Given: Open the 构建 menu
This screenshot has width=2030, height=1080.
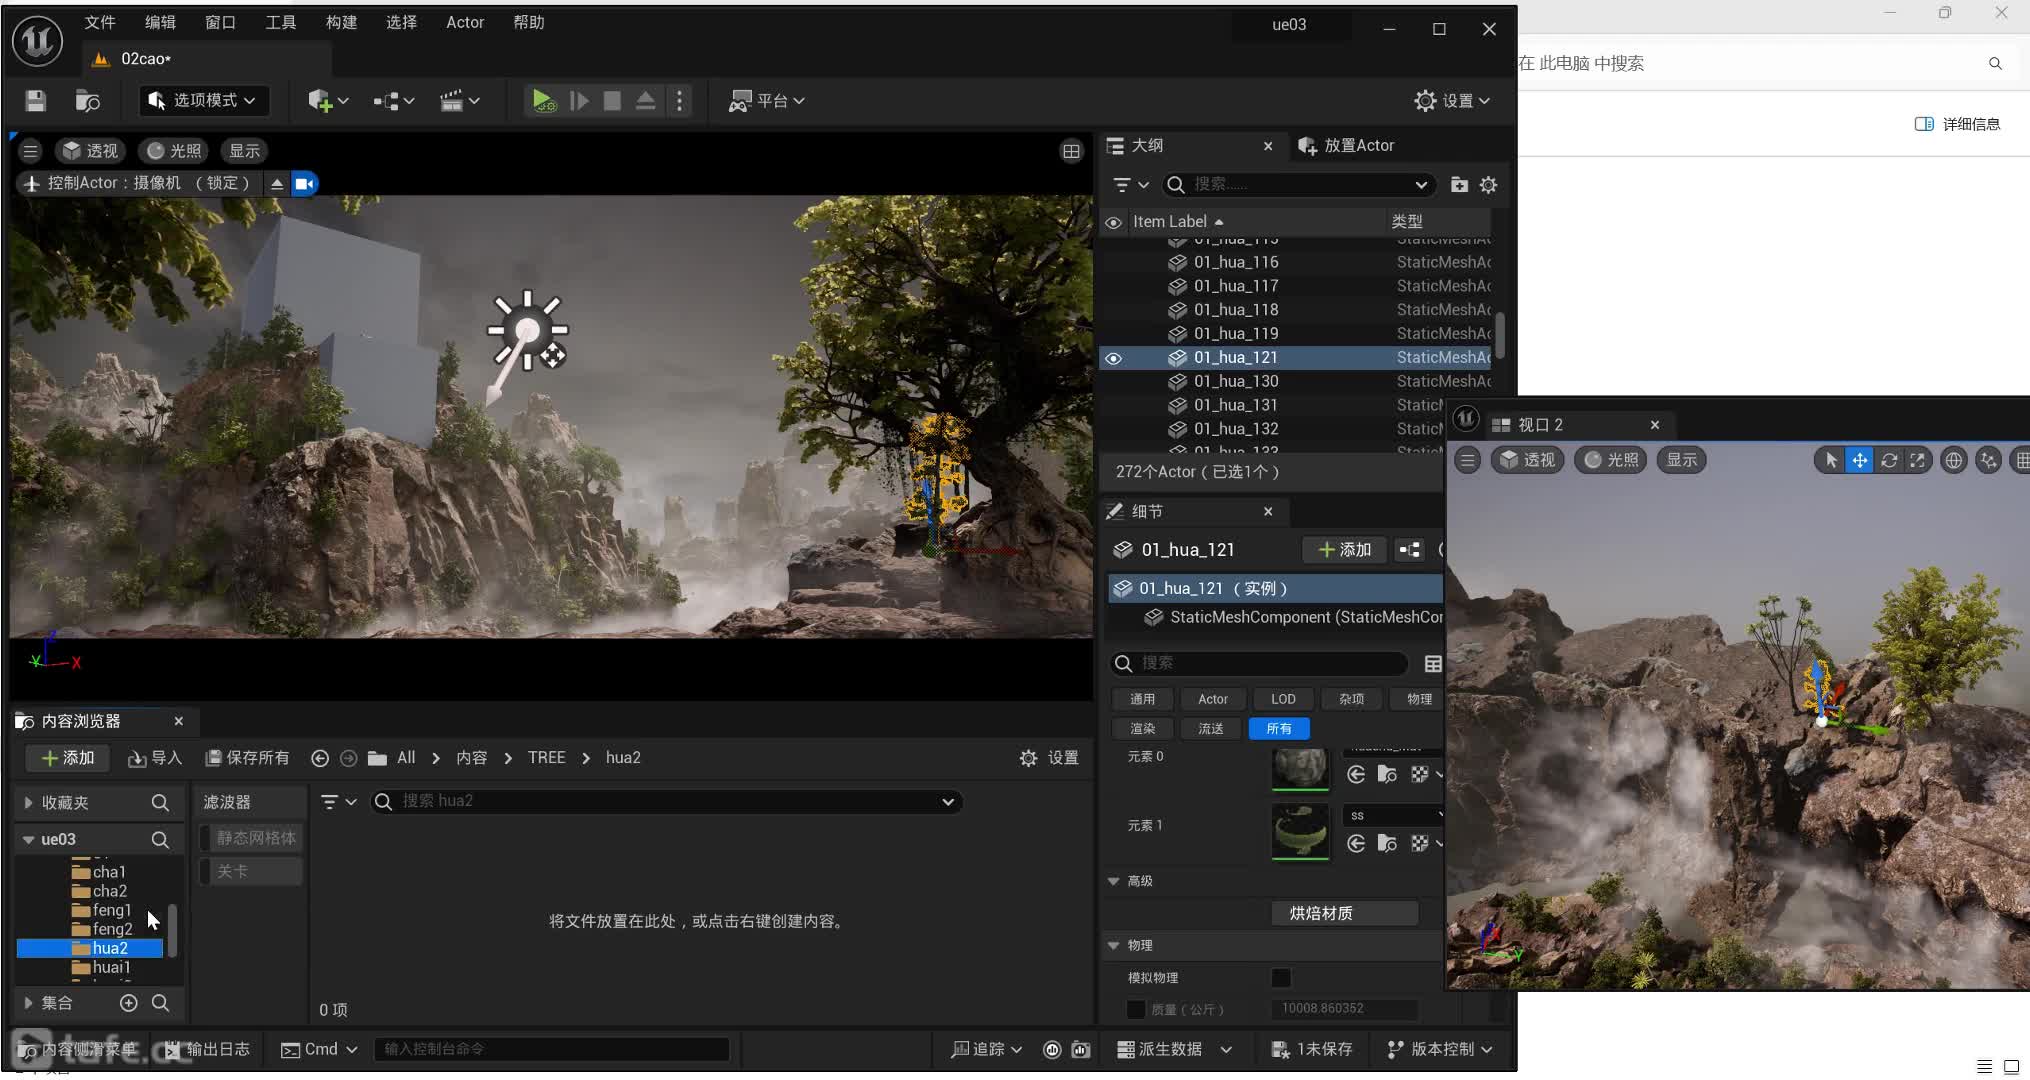Looking at the screenshot, I should tap(341, 22).
